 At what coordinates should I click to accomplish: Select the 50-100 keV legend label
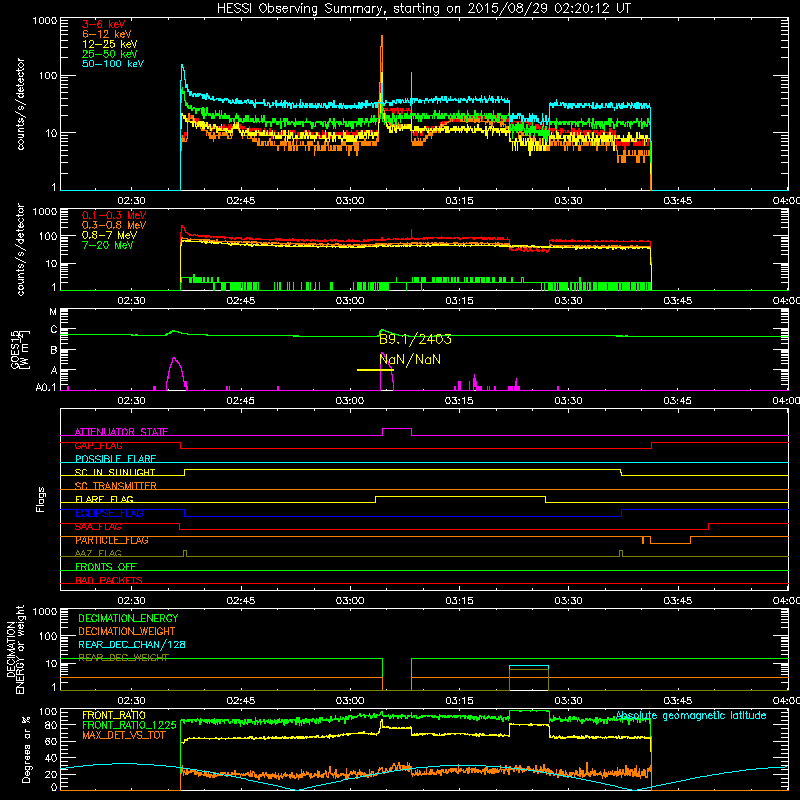112,64
